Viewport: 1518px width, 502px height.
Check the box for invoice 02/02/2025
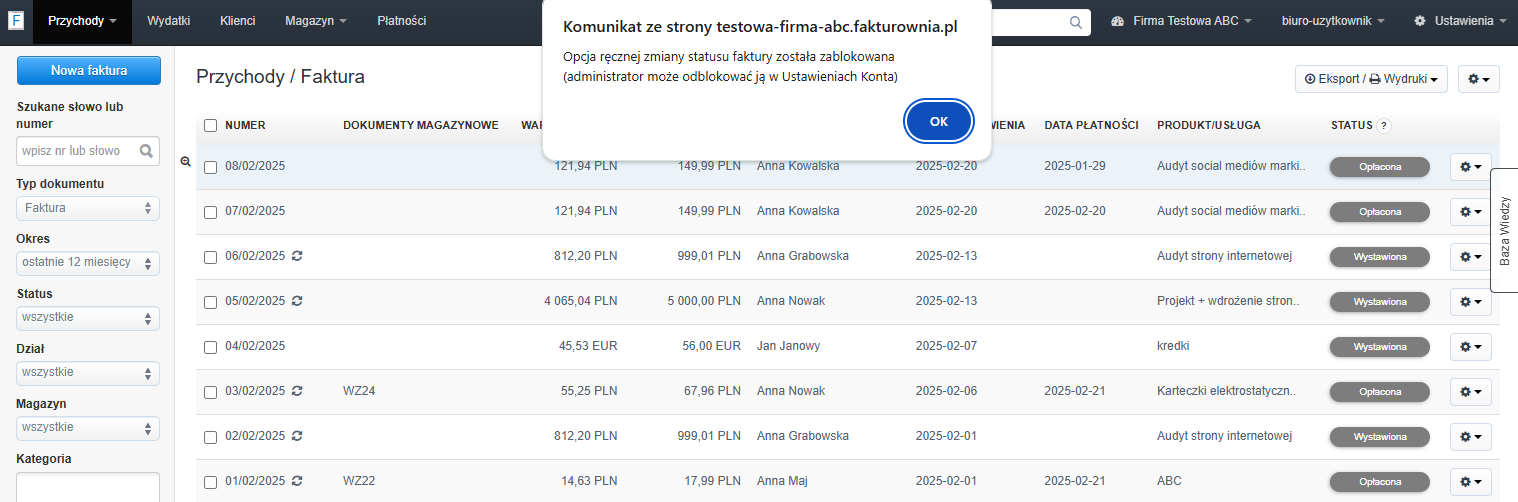210,437
